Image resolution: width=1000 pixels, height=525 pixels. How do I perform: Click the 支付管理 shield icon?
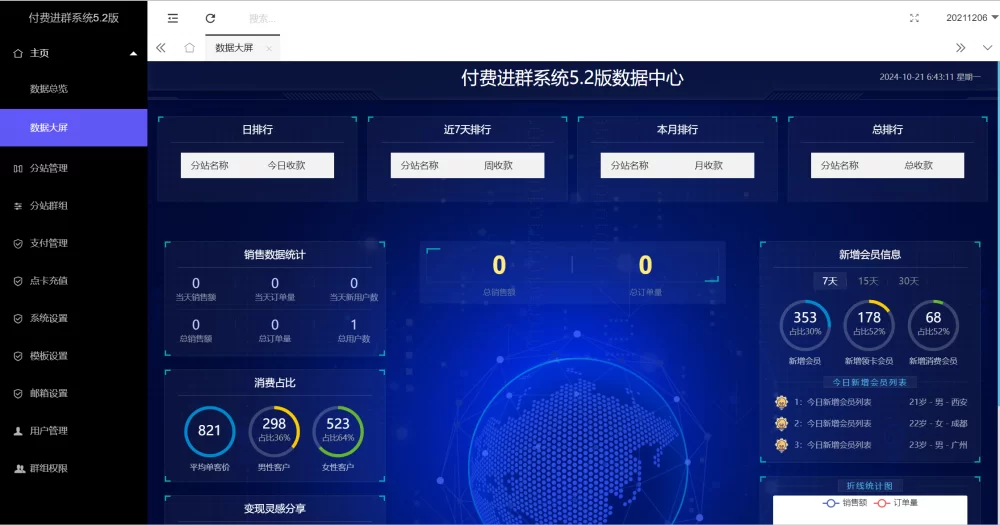tap(18, 243)
